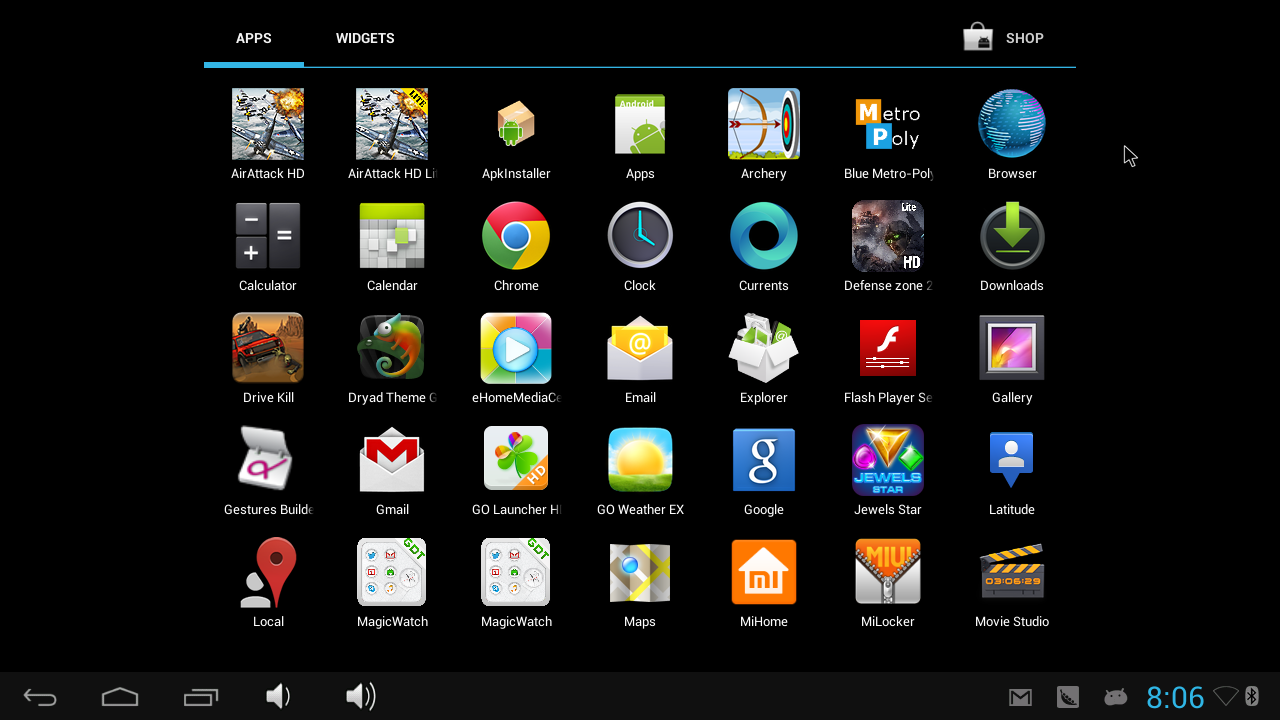Open Dryad Theme chameleon icon
Image resolution: width=1280 pixels, height=720 pixels.
coord(392,348)
